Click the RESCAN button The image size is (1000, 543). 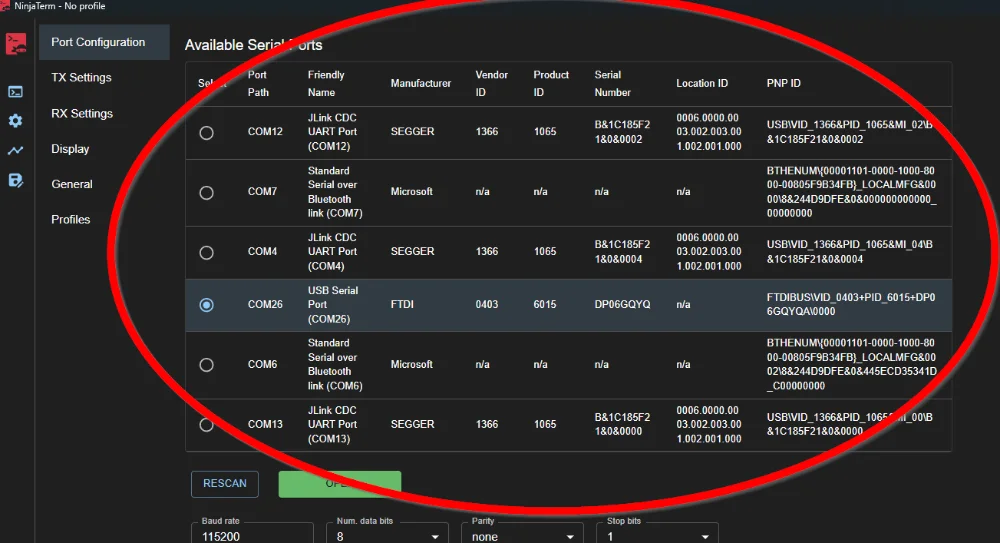[x=225, y=484]
